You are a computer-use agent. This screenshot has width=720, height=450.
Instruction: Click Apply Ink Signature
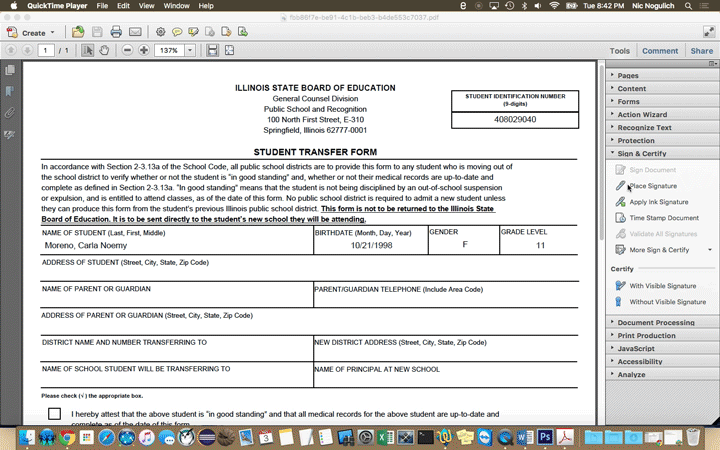(658, 202)
